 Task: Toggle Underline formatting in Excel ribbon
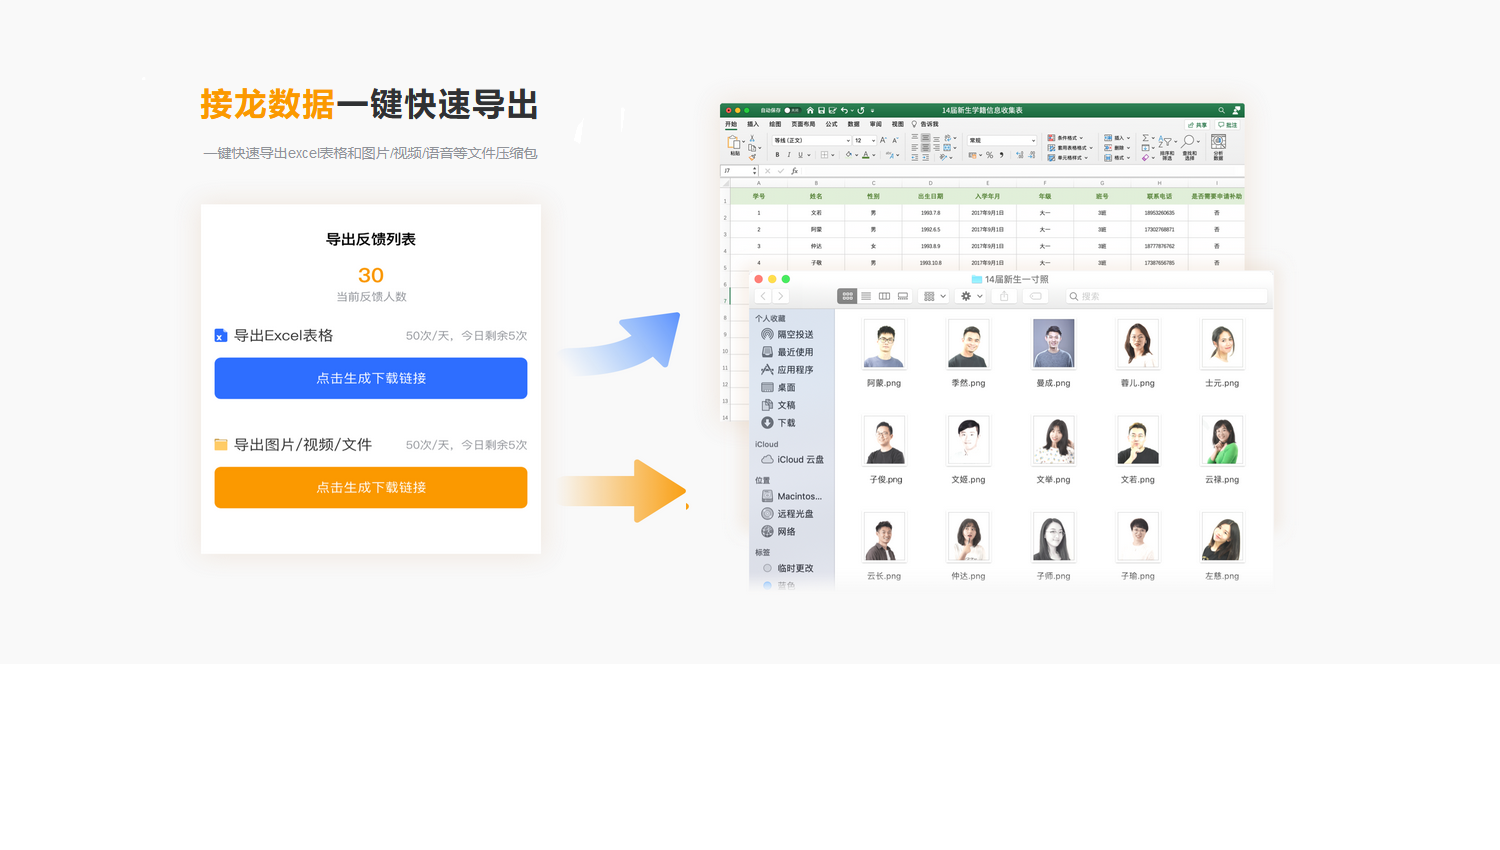click(800, 155)
